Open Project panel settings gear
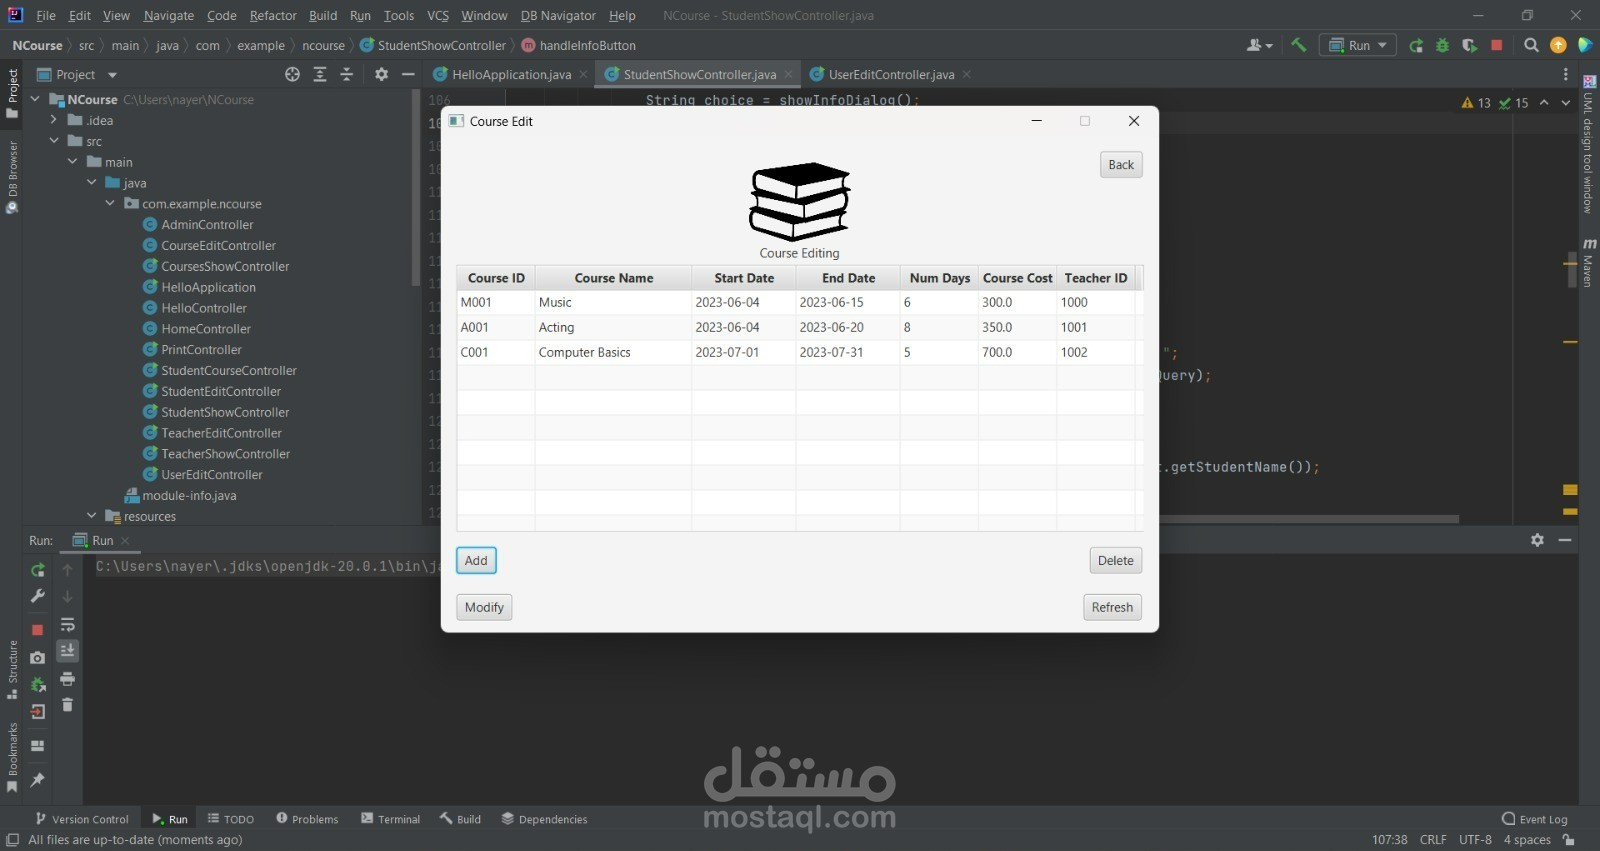Screen dimensions: 1600x851 pyautogui.click(x=381, y=74)
